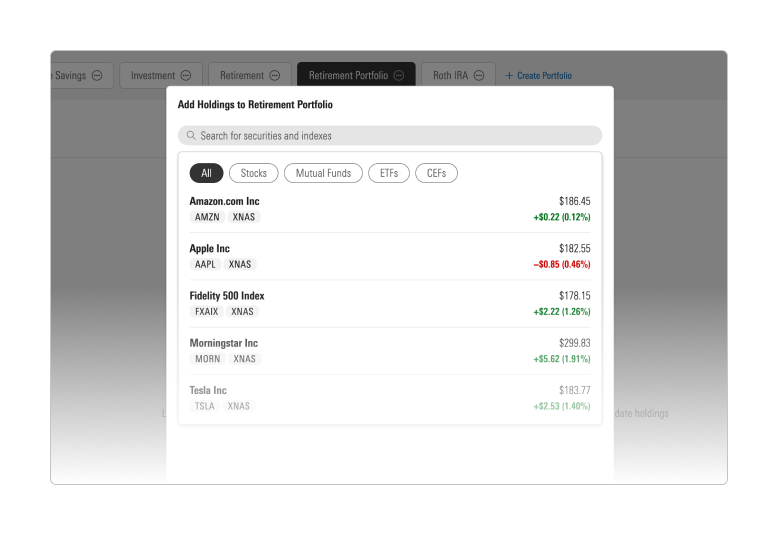This screenshot has width=778, height=535.
Task: Click the plus icon beside Create Portfolio
Action: pos(509,76)
